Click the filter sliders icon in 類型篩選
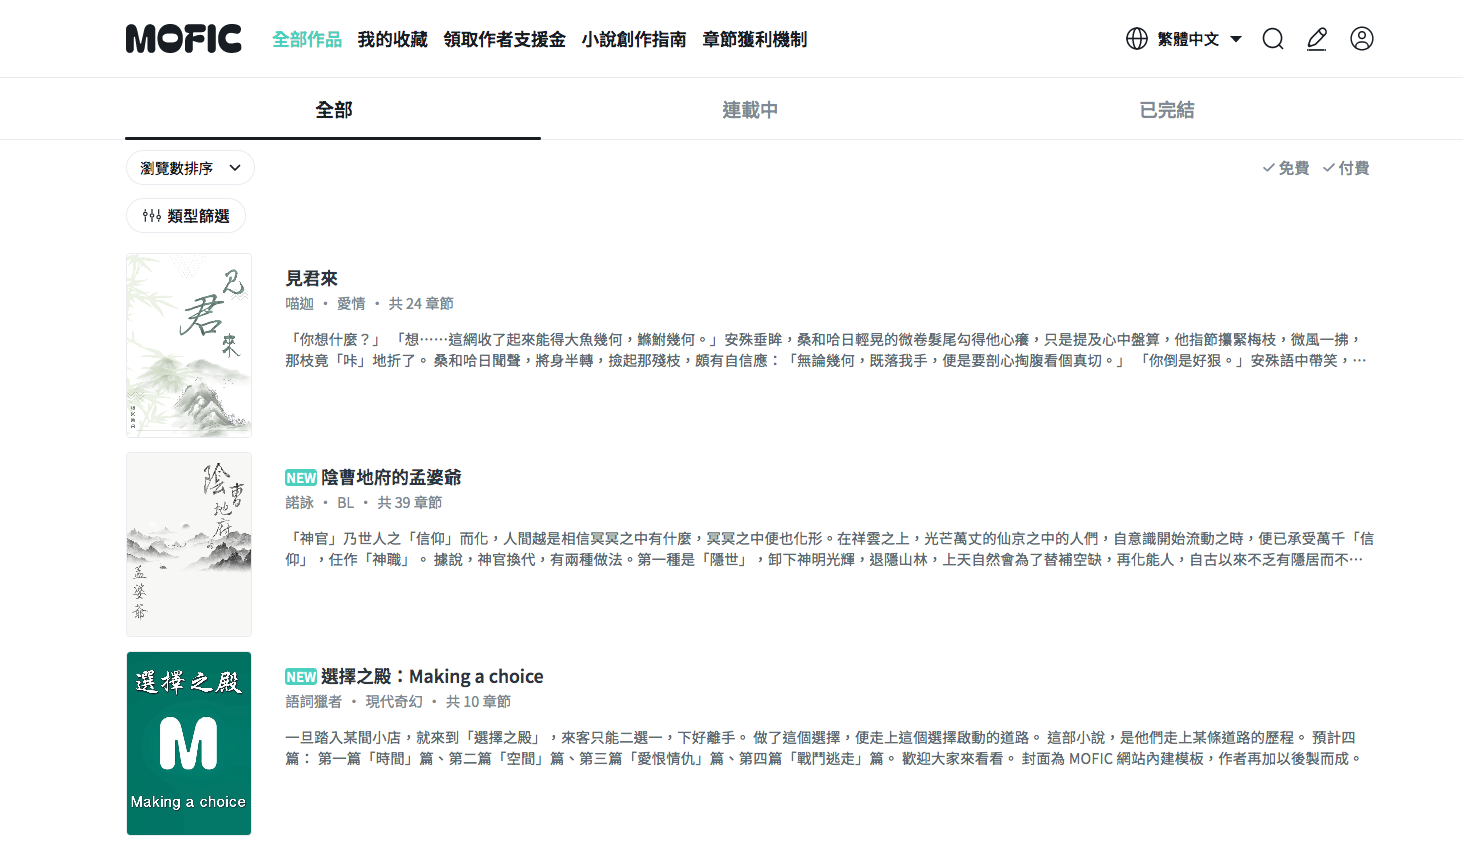 click(x=152, y=216)
